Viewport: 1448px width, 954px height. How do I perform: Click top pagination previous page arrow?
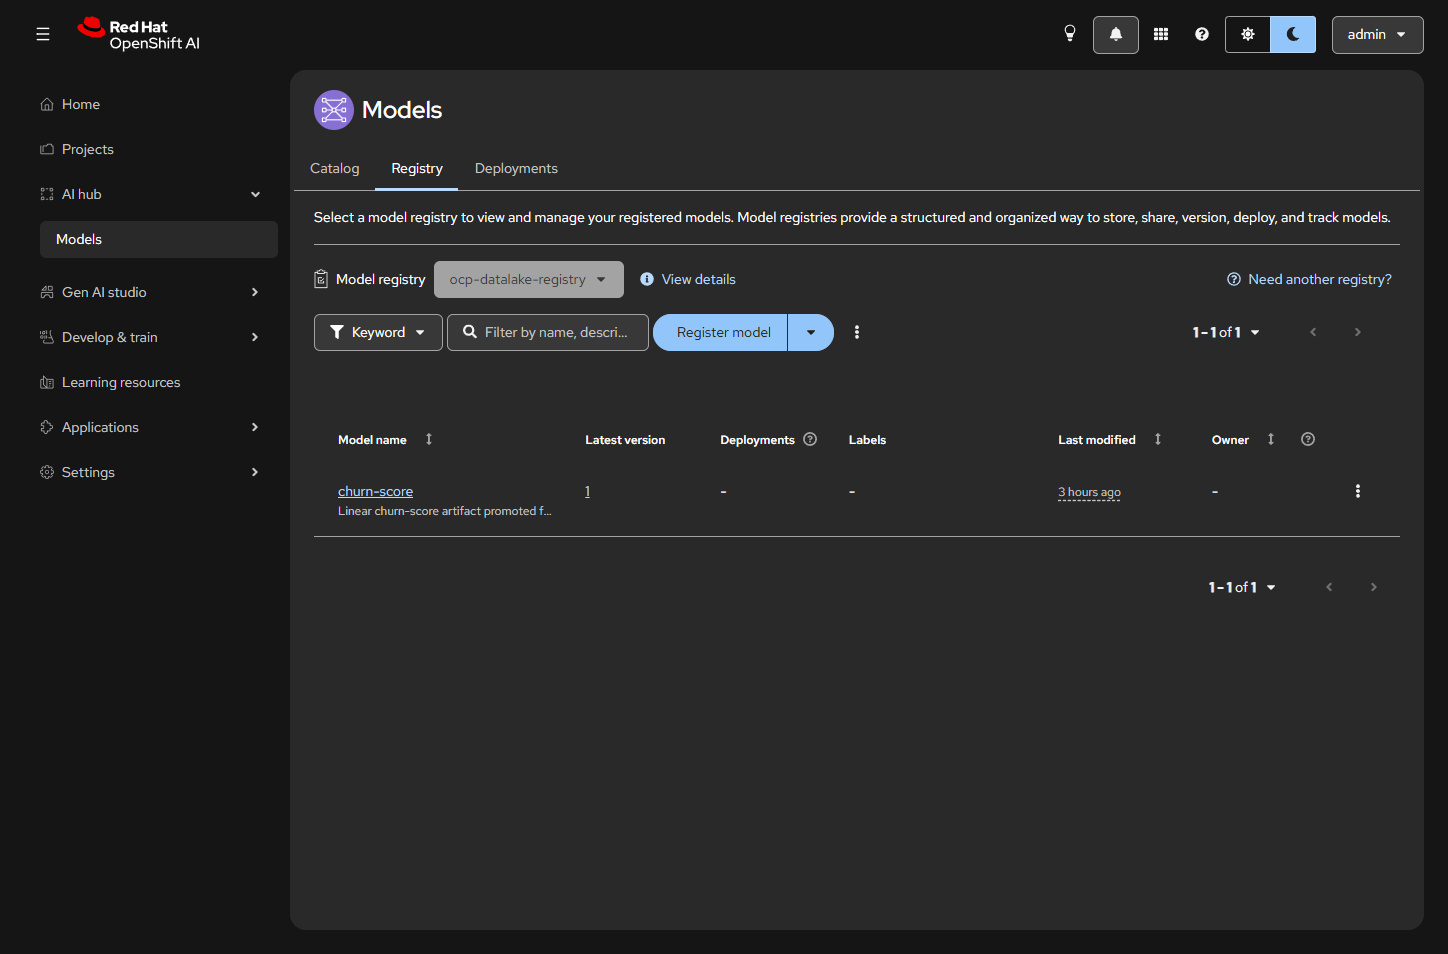click(1313, 332)
